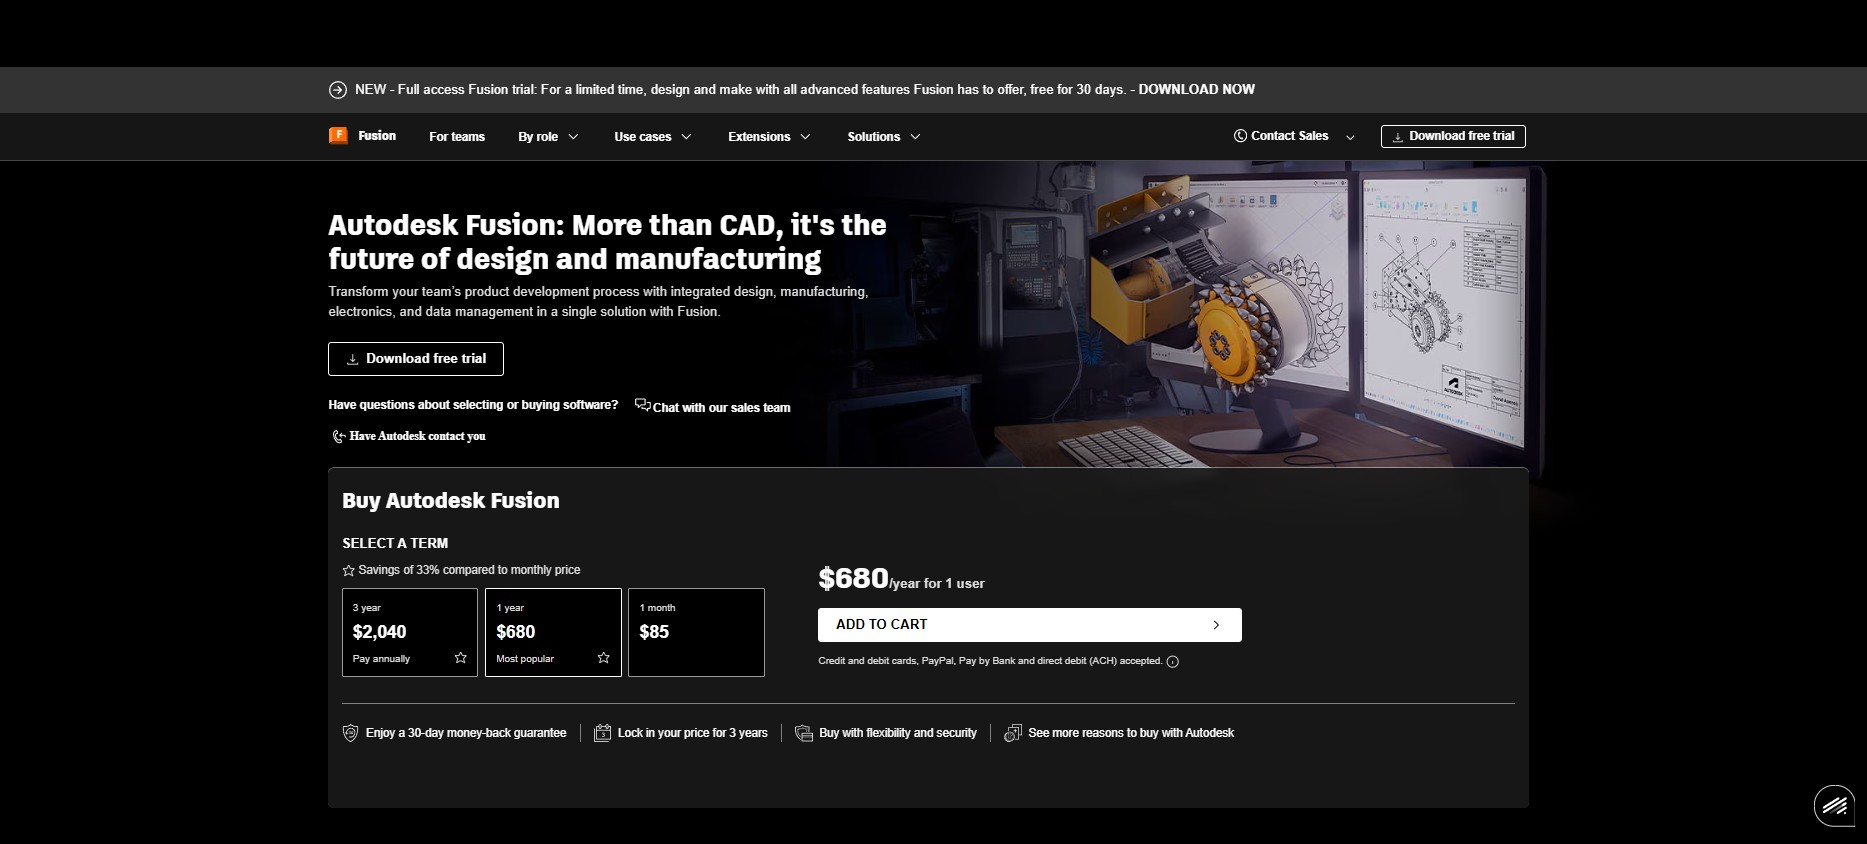Click the star icon beside Savings of 33%
The width and height of the screenshot is (1867, 844).
(x=349, y=570)
